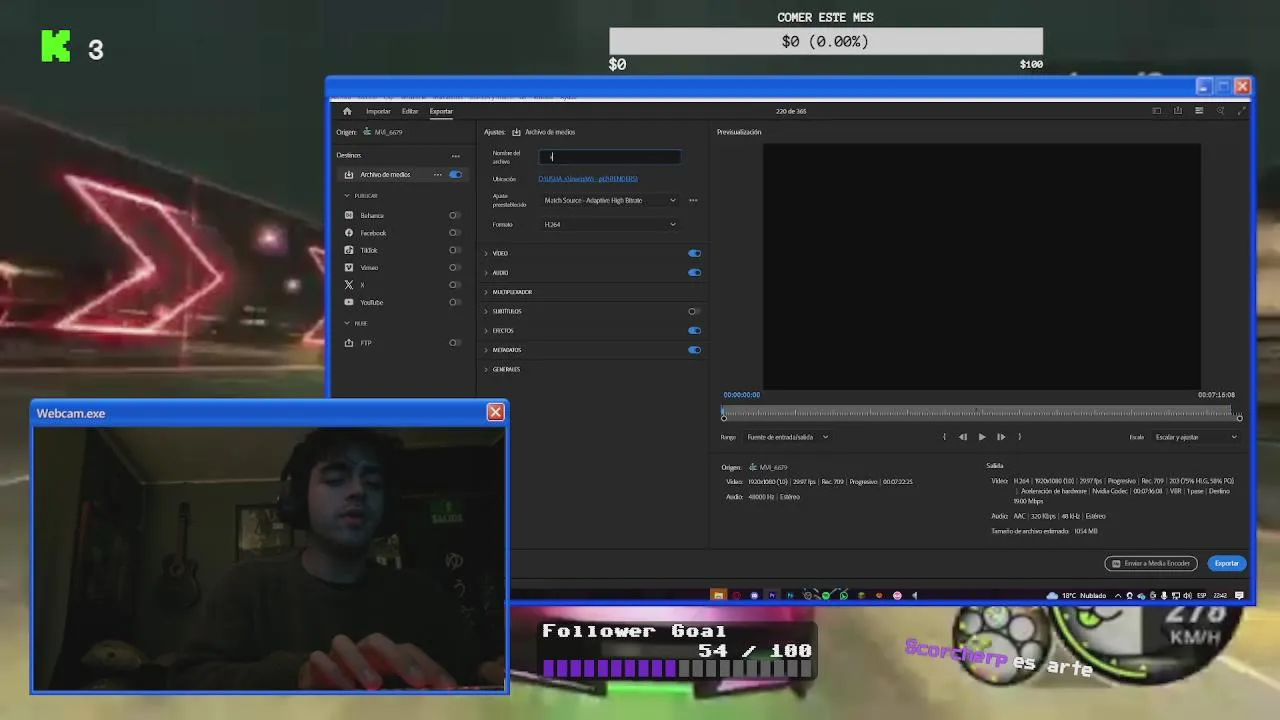
Task: Select the Exportar tab
Action: tap(441, 111)
